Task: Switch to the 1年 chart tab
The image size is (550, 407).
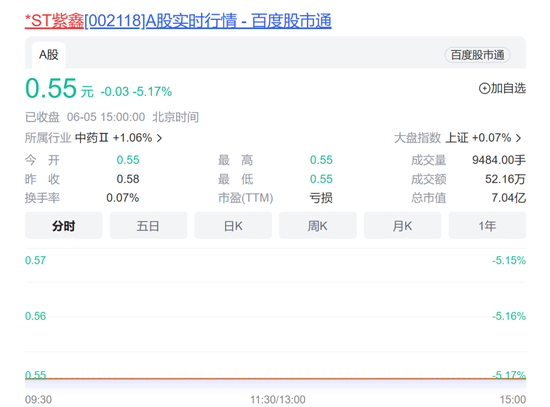Action: click(487, 226)
